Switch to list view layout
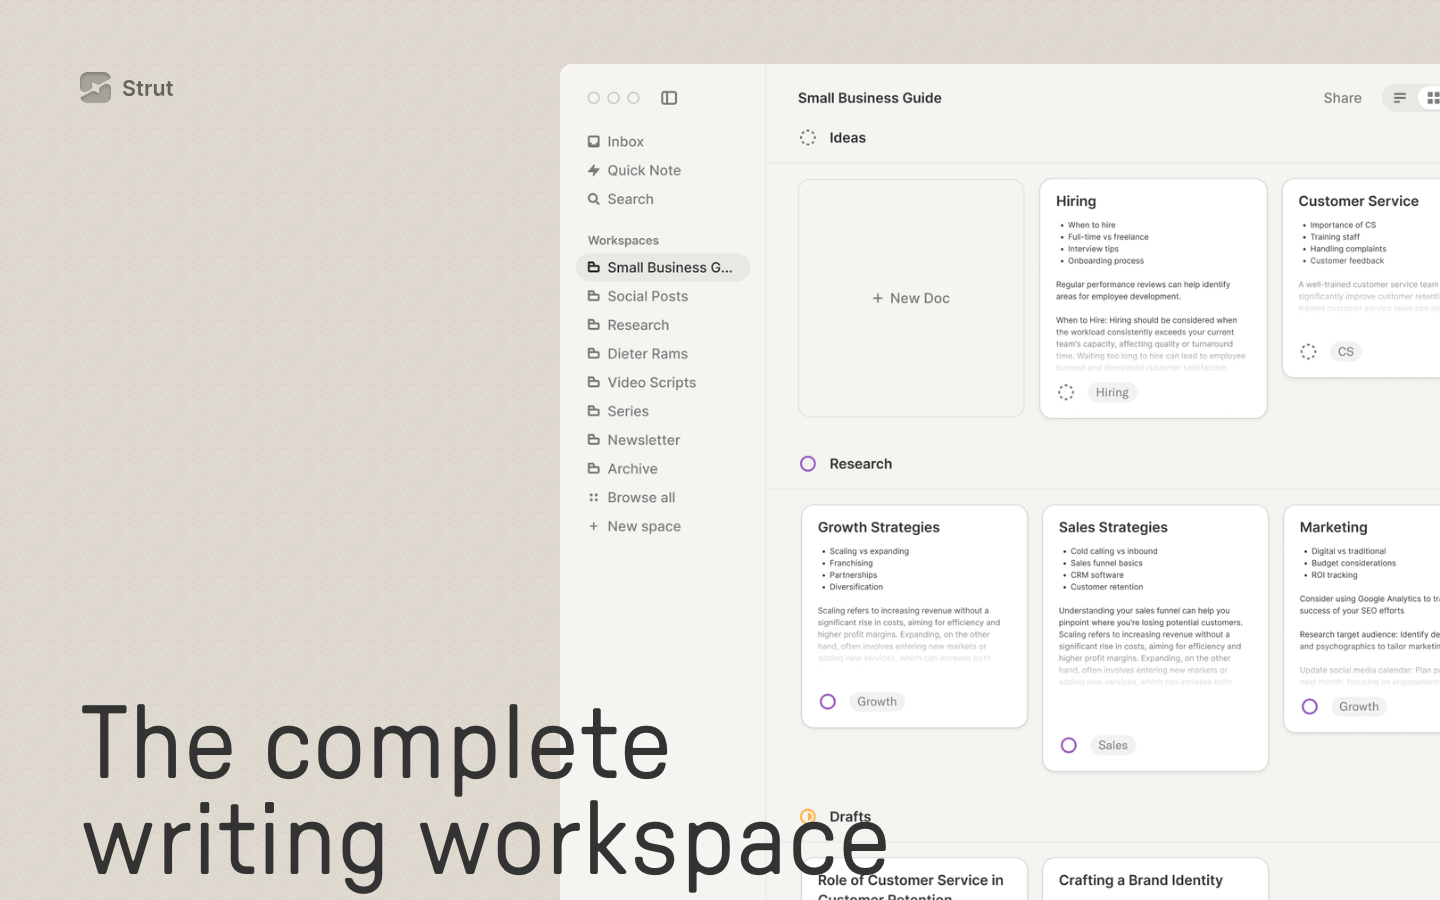 click(1400, 98)
